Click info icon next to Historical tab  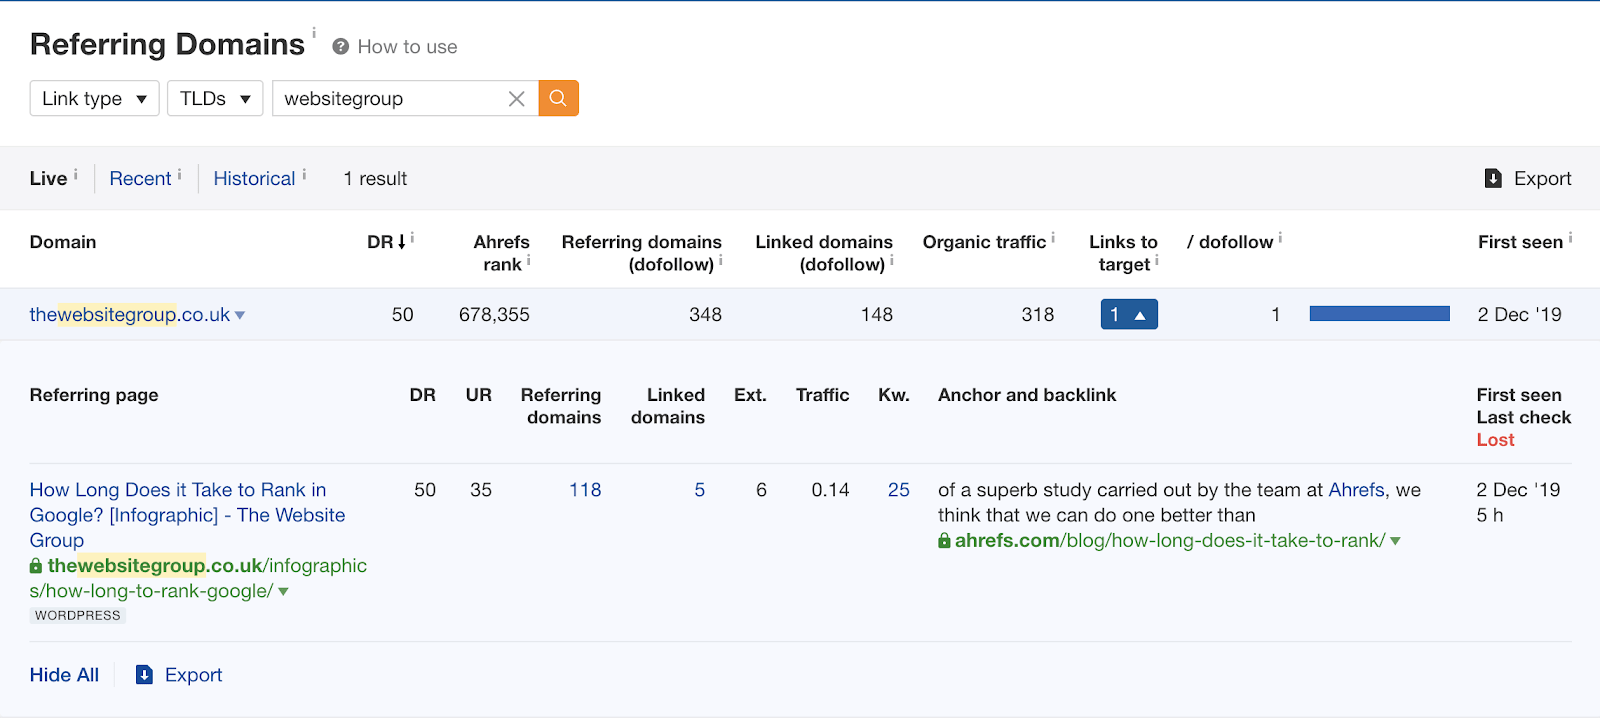coord(304,174)
